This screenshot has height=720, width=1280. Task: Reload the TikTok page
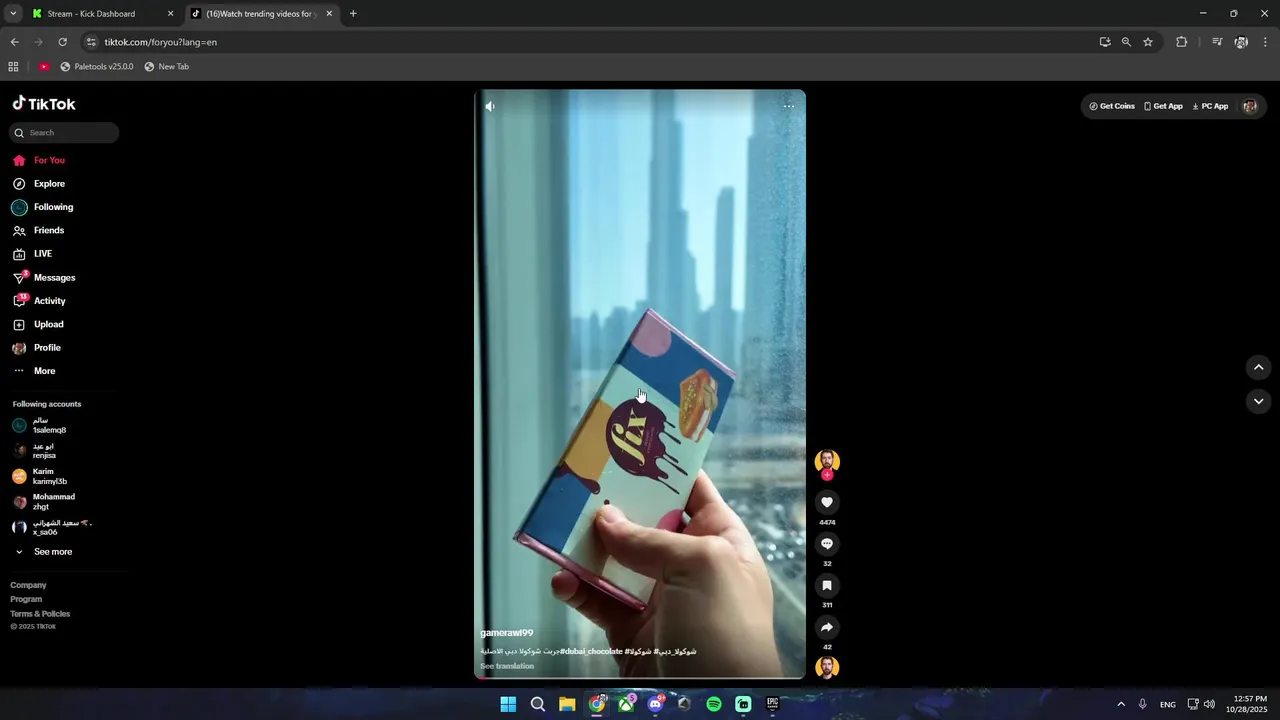click(x=62, y=42)
